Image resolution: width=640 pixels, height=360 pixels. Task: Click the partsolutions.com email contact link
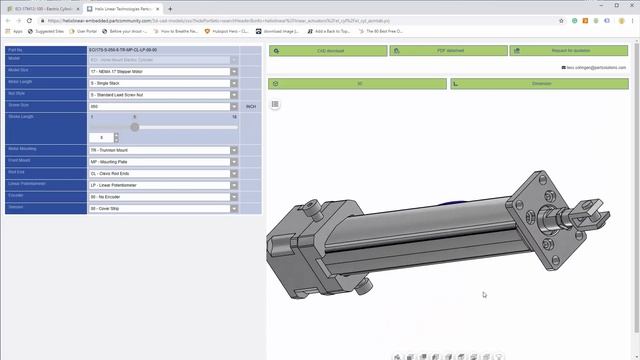[x=594, y=68]
